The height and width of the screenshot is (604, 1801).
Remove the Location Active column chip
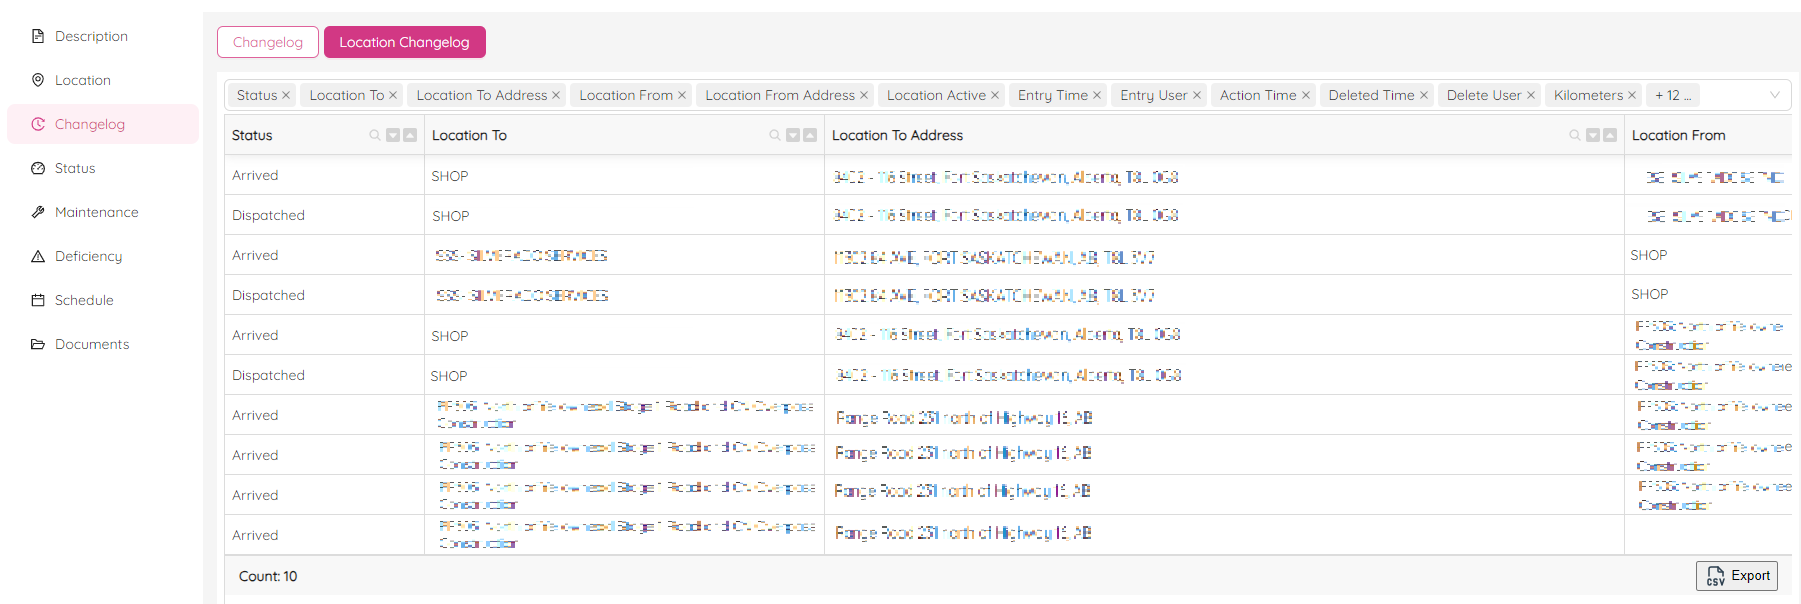click(995, 95)
